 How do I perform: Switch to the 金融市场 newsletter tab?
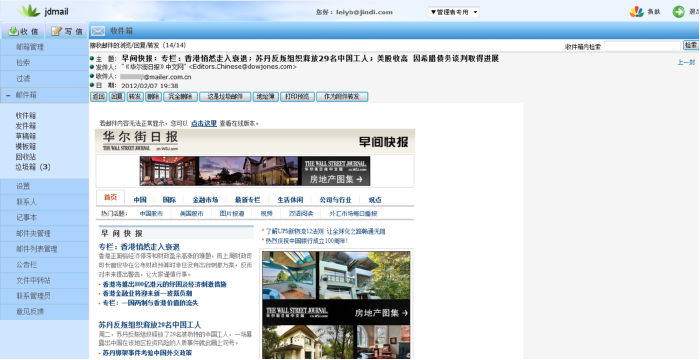coord(205,200)
